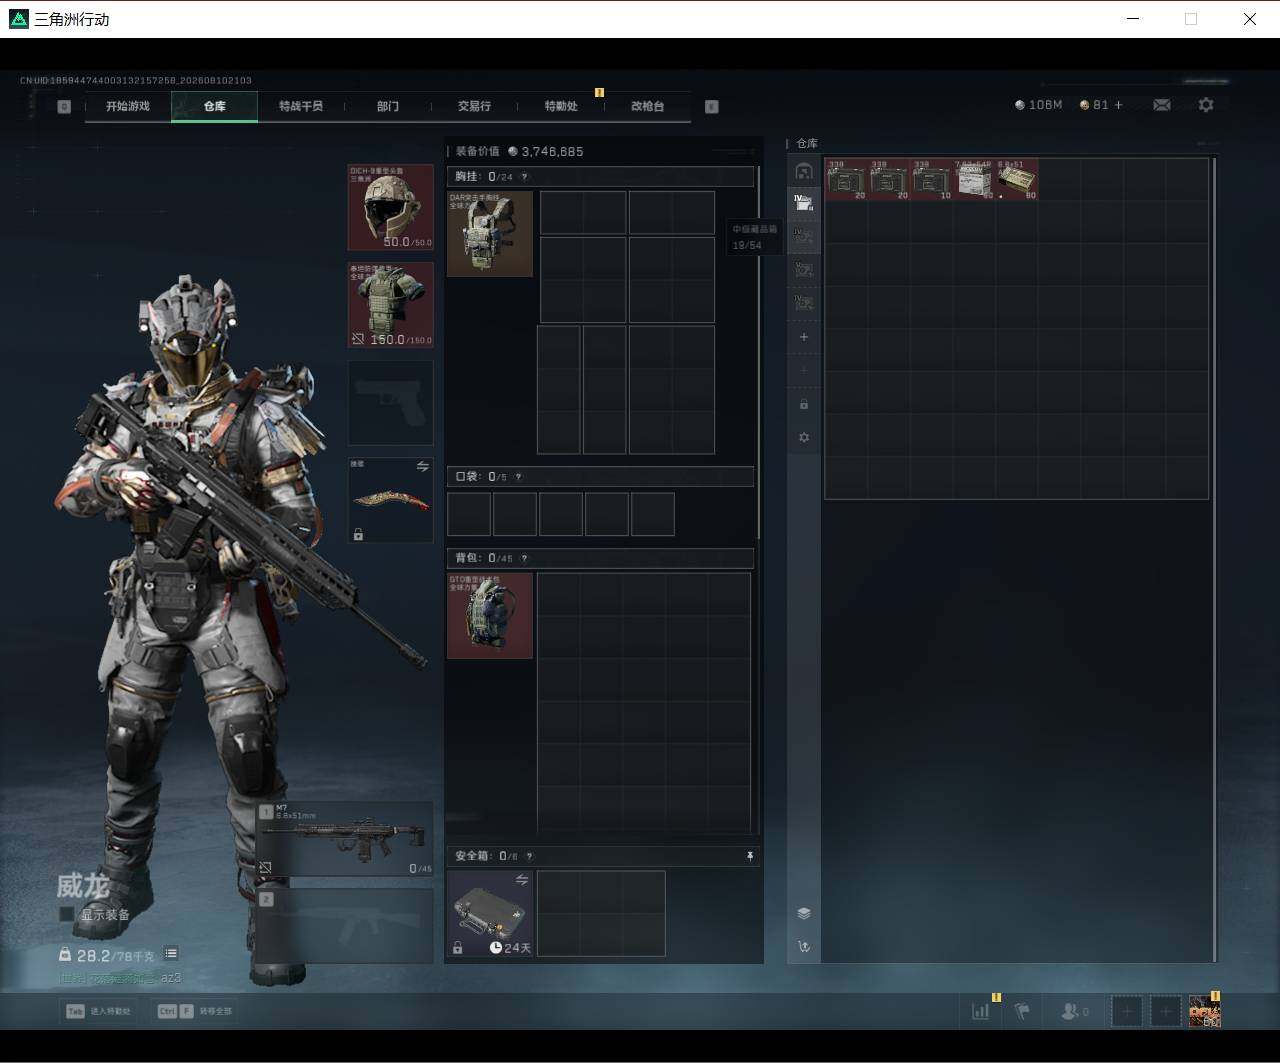Viewport: 1280px width, 1063px height.
Task: Click the lock icon on the melee knife slot
Action: tap(358, 535)
